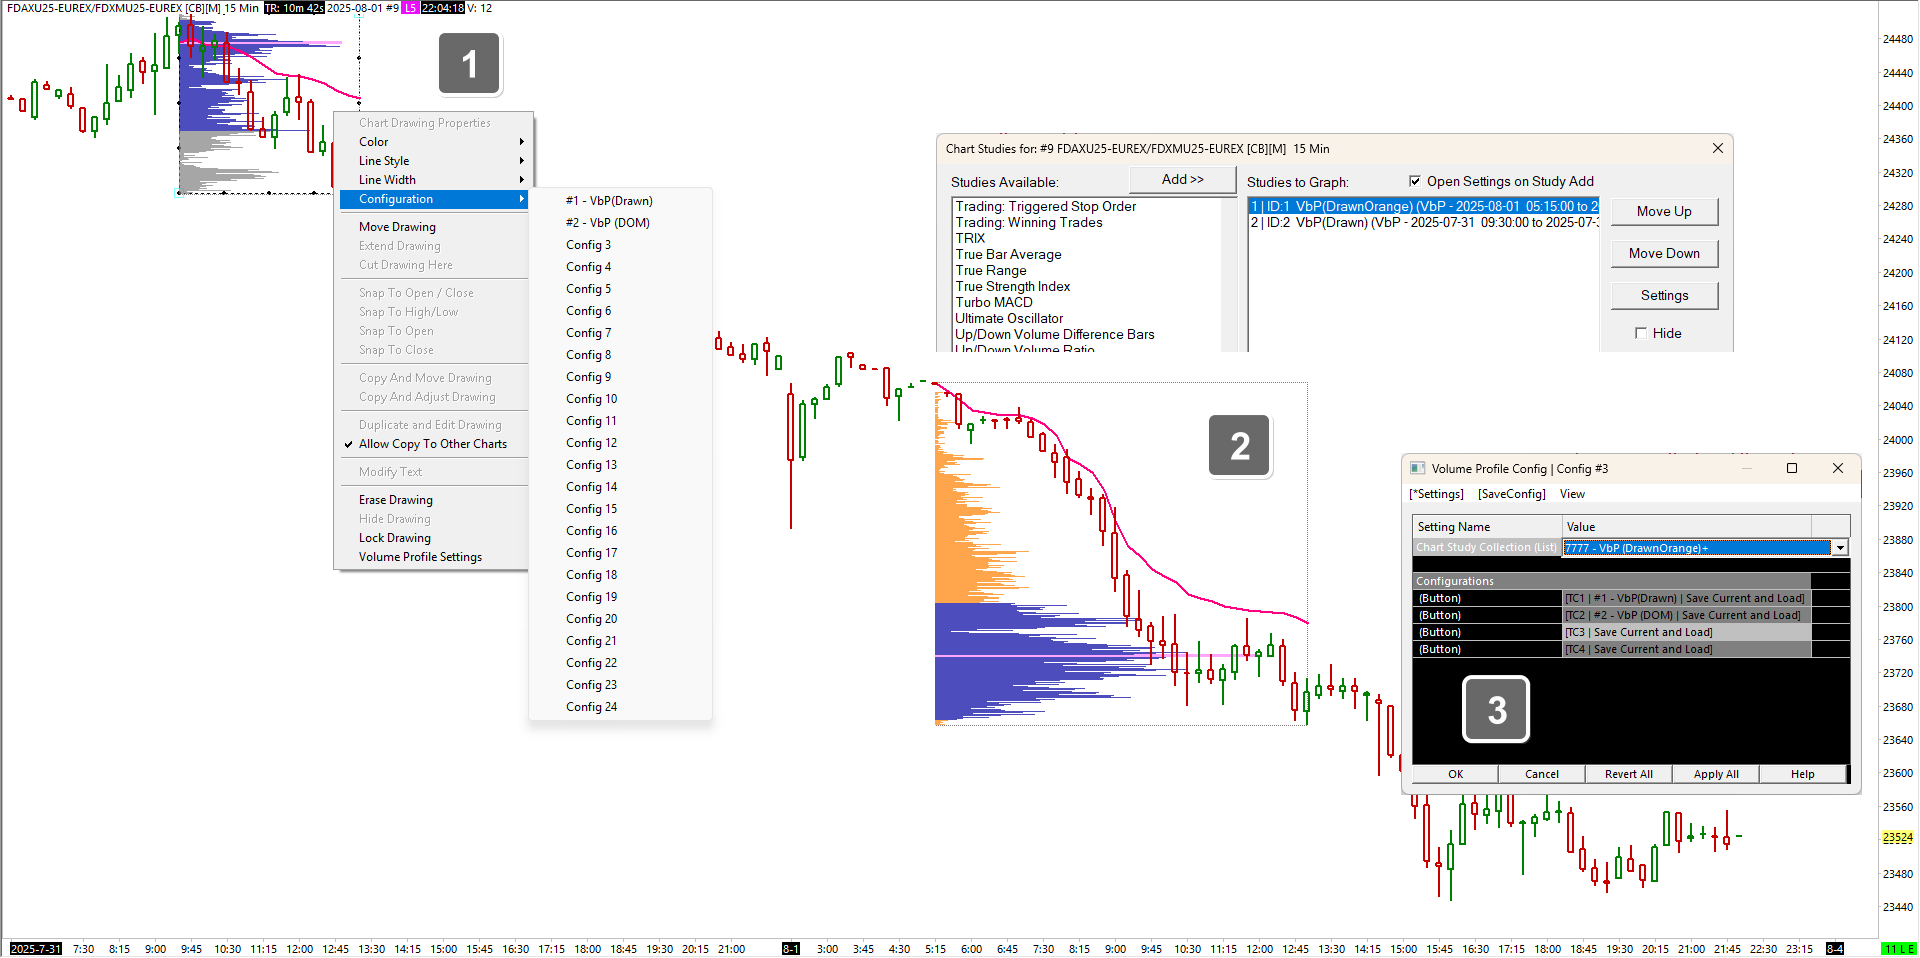This screenshot has height=958, width=1920.
Task: Select Up/Down Volume Difference Bars study
Action: [1055, 334]
